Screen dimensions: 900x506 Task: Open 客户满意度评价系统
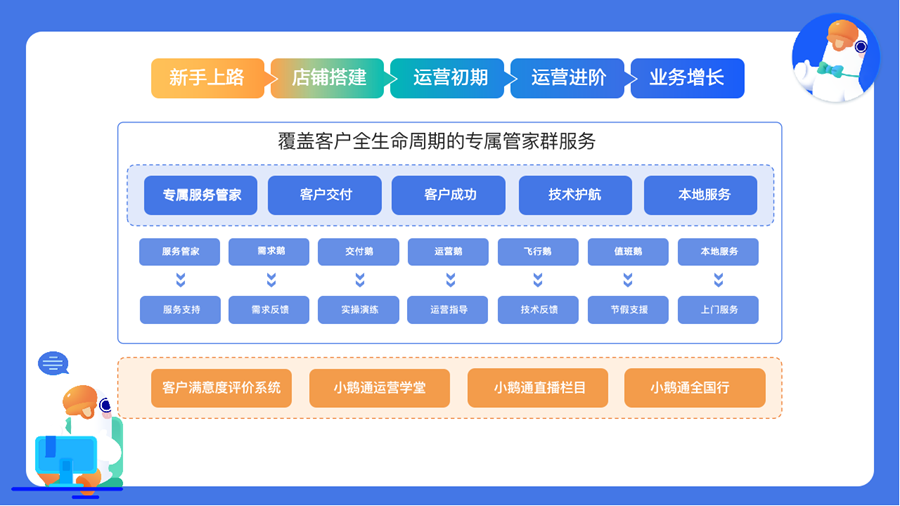click(222, 388)
